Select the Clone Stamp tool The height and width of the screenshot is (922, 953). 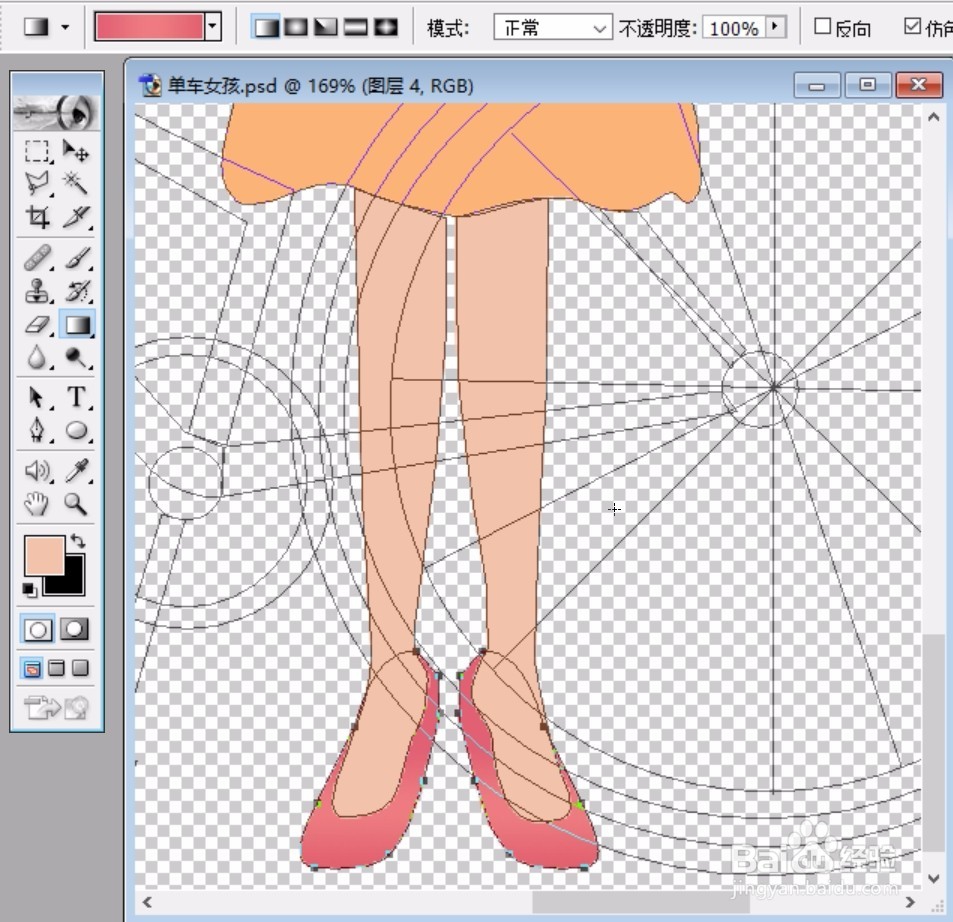(x=37, y=291)
